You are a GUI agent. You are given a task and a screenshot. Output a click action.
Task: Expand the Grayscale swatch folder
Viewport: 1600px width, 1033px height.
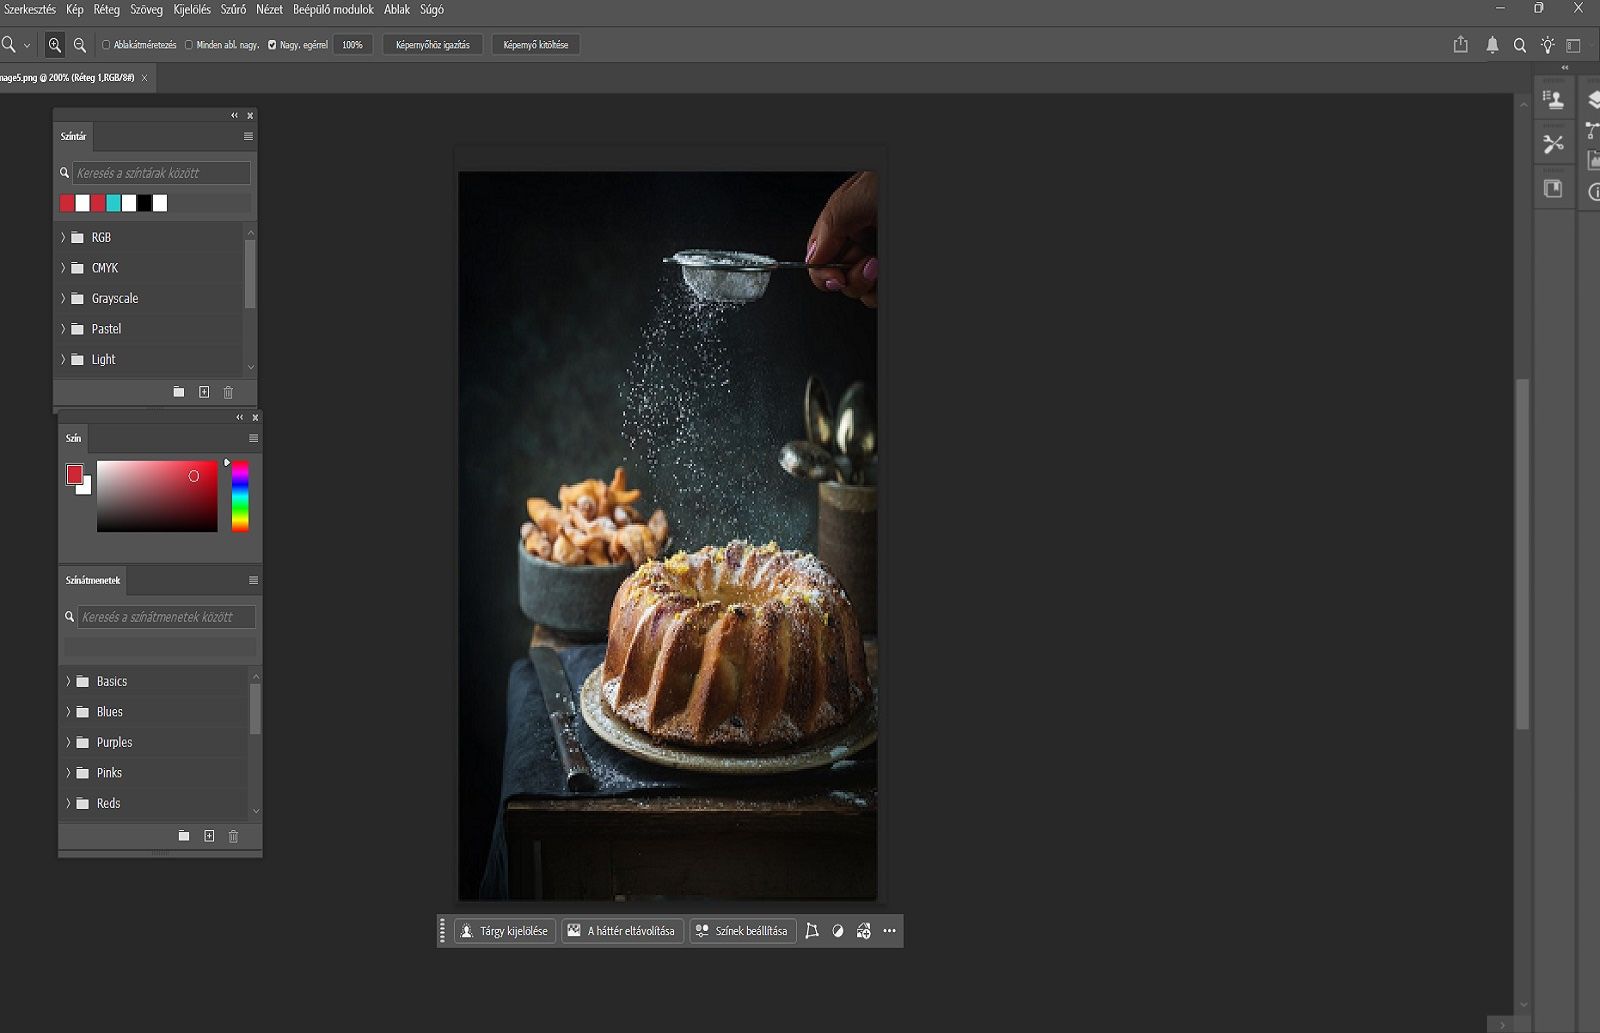pyautogui.click(x=63, y=299)
